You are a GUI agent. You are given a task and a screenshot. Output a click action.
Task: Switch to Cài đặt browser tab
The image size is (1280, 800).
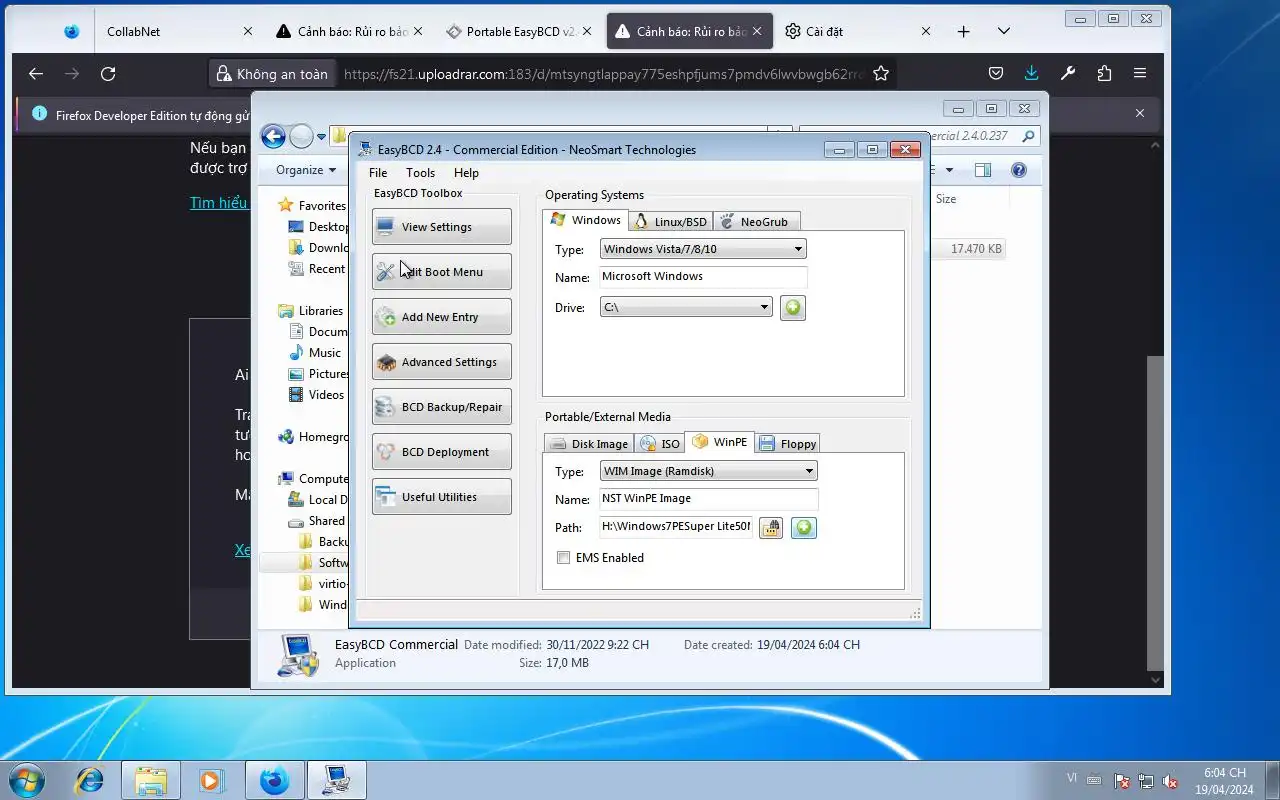[858, 31]
